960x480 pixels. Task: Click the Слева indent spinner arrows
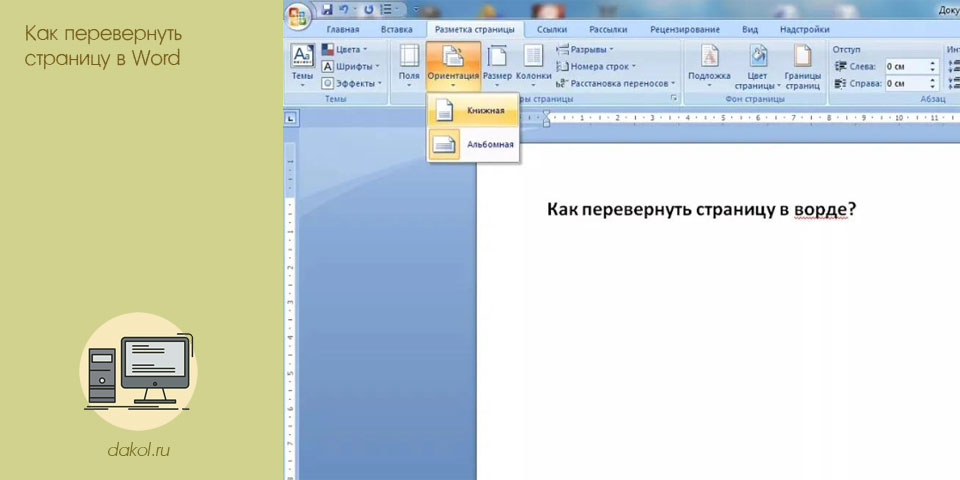click(933, 66)
